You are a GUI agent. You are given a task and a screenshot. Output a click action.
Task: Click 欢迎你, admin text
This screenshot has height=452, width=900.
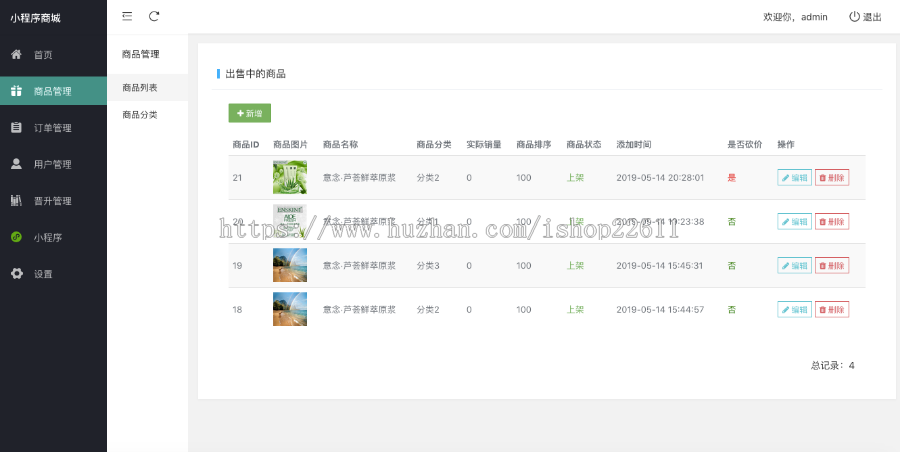795,17
